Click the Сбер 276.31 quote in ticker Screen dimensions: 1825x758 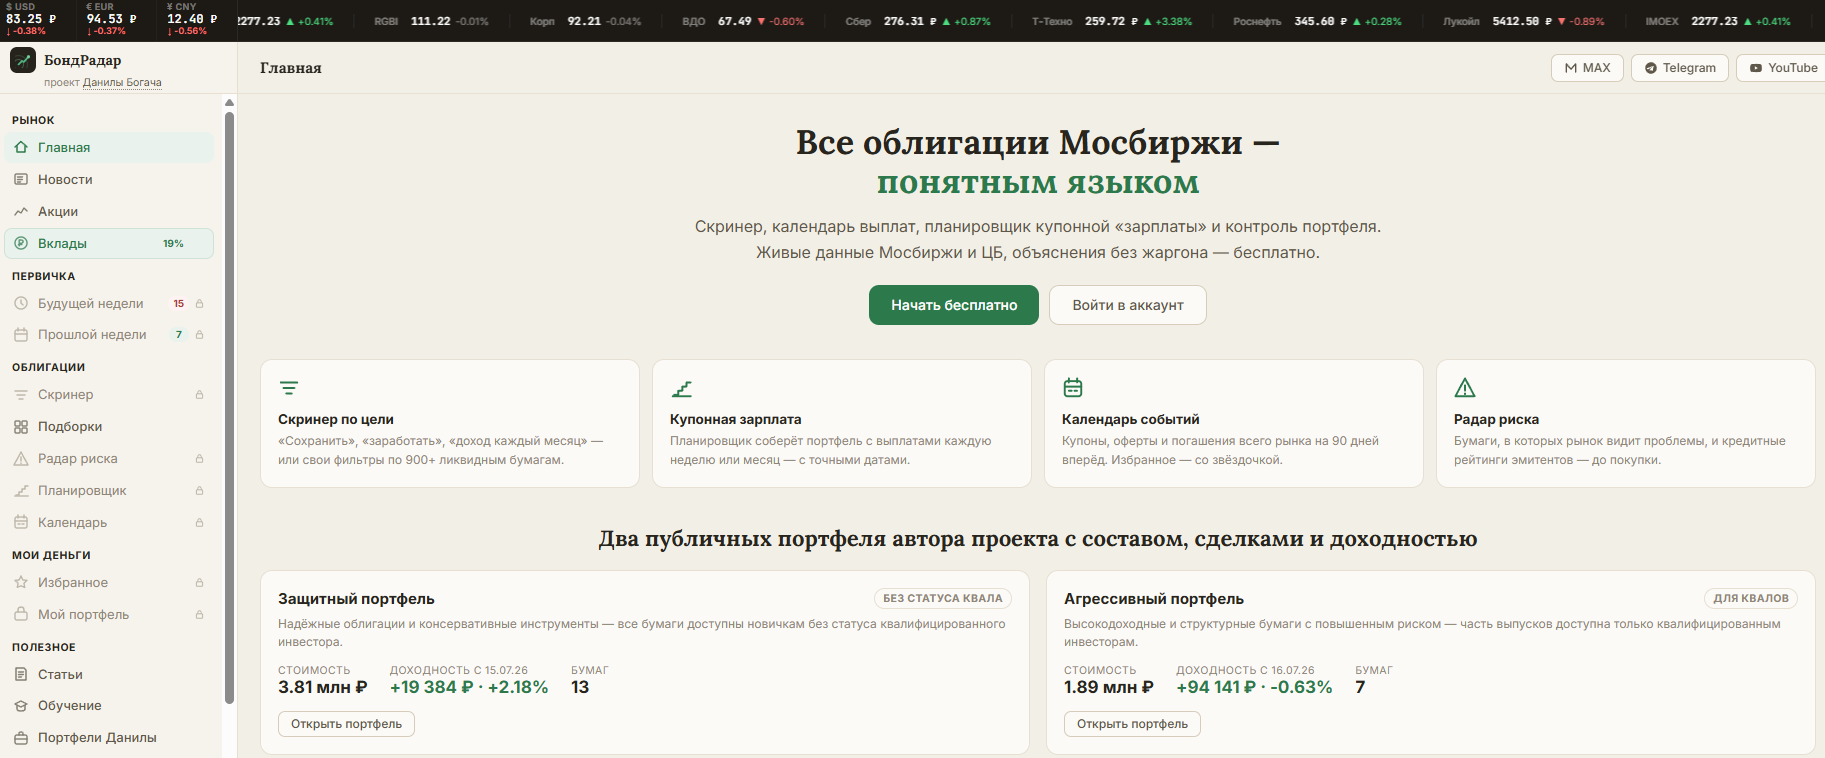(918, 21)
